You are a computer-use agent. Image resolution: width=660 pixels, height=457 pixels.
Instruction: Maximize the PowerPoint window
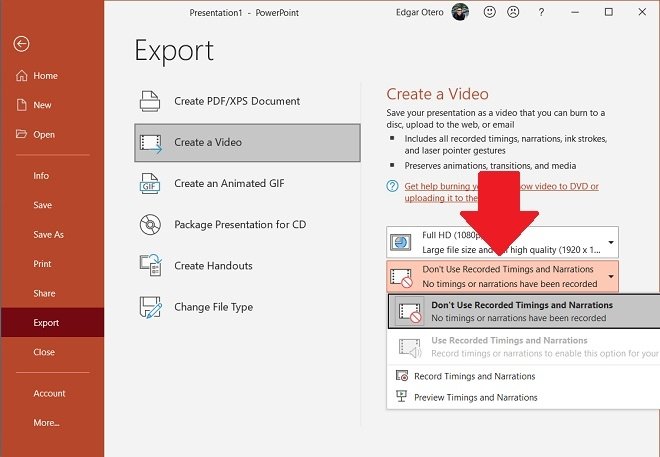[609, 12]
